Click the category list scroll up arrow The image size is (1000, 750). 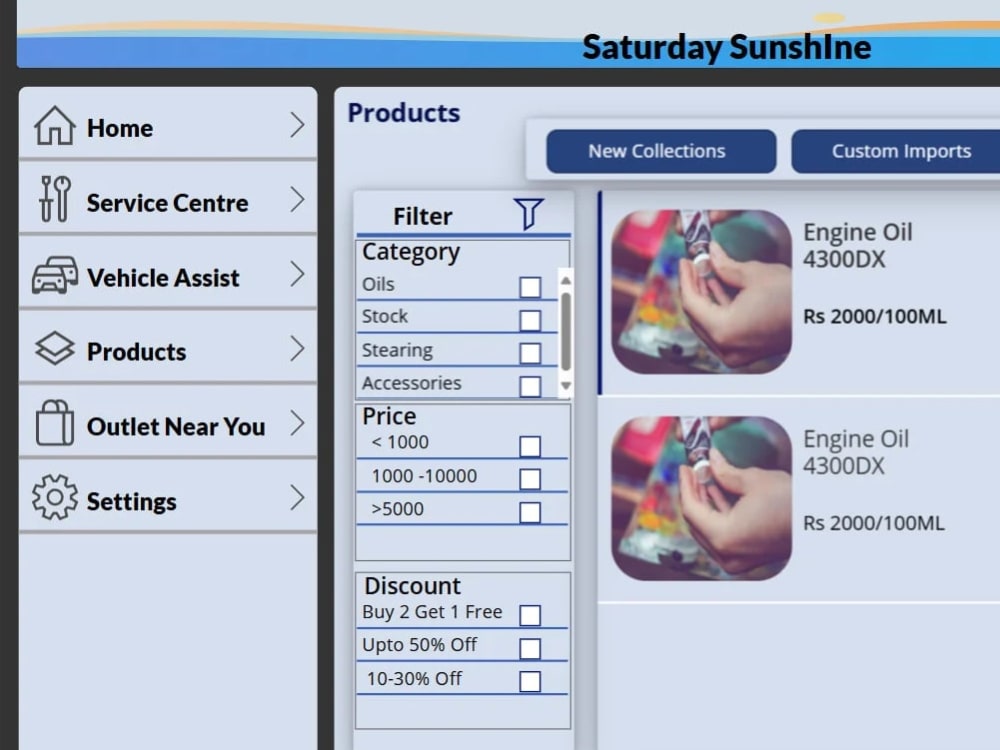pyautogui.click(x=565, y=281)
